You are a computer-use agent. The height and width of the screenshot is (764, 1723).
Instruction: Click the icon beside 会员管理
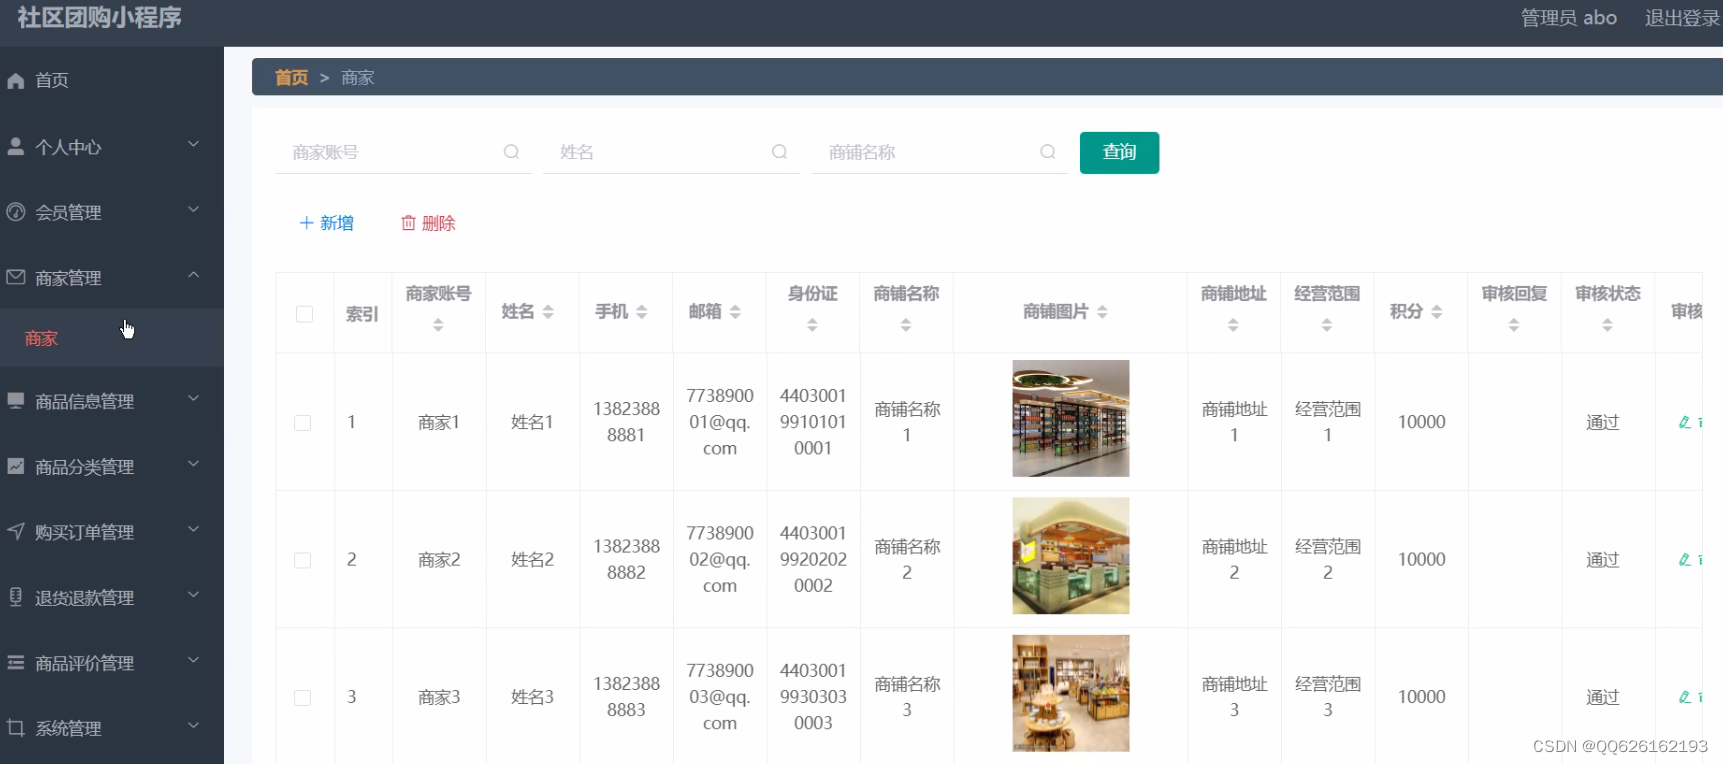tap(16, 212)
